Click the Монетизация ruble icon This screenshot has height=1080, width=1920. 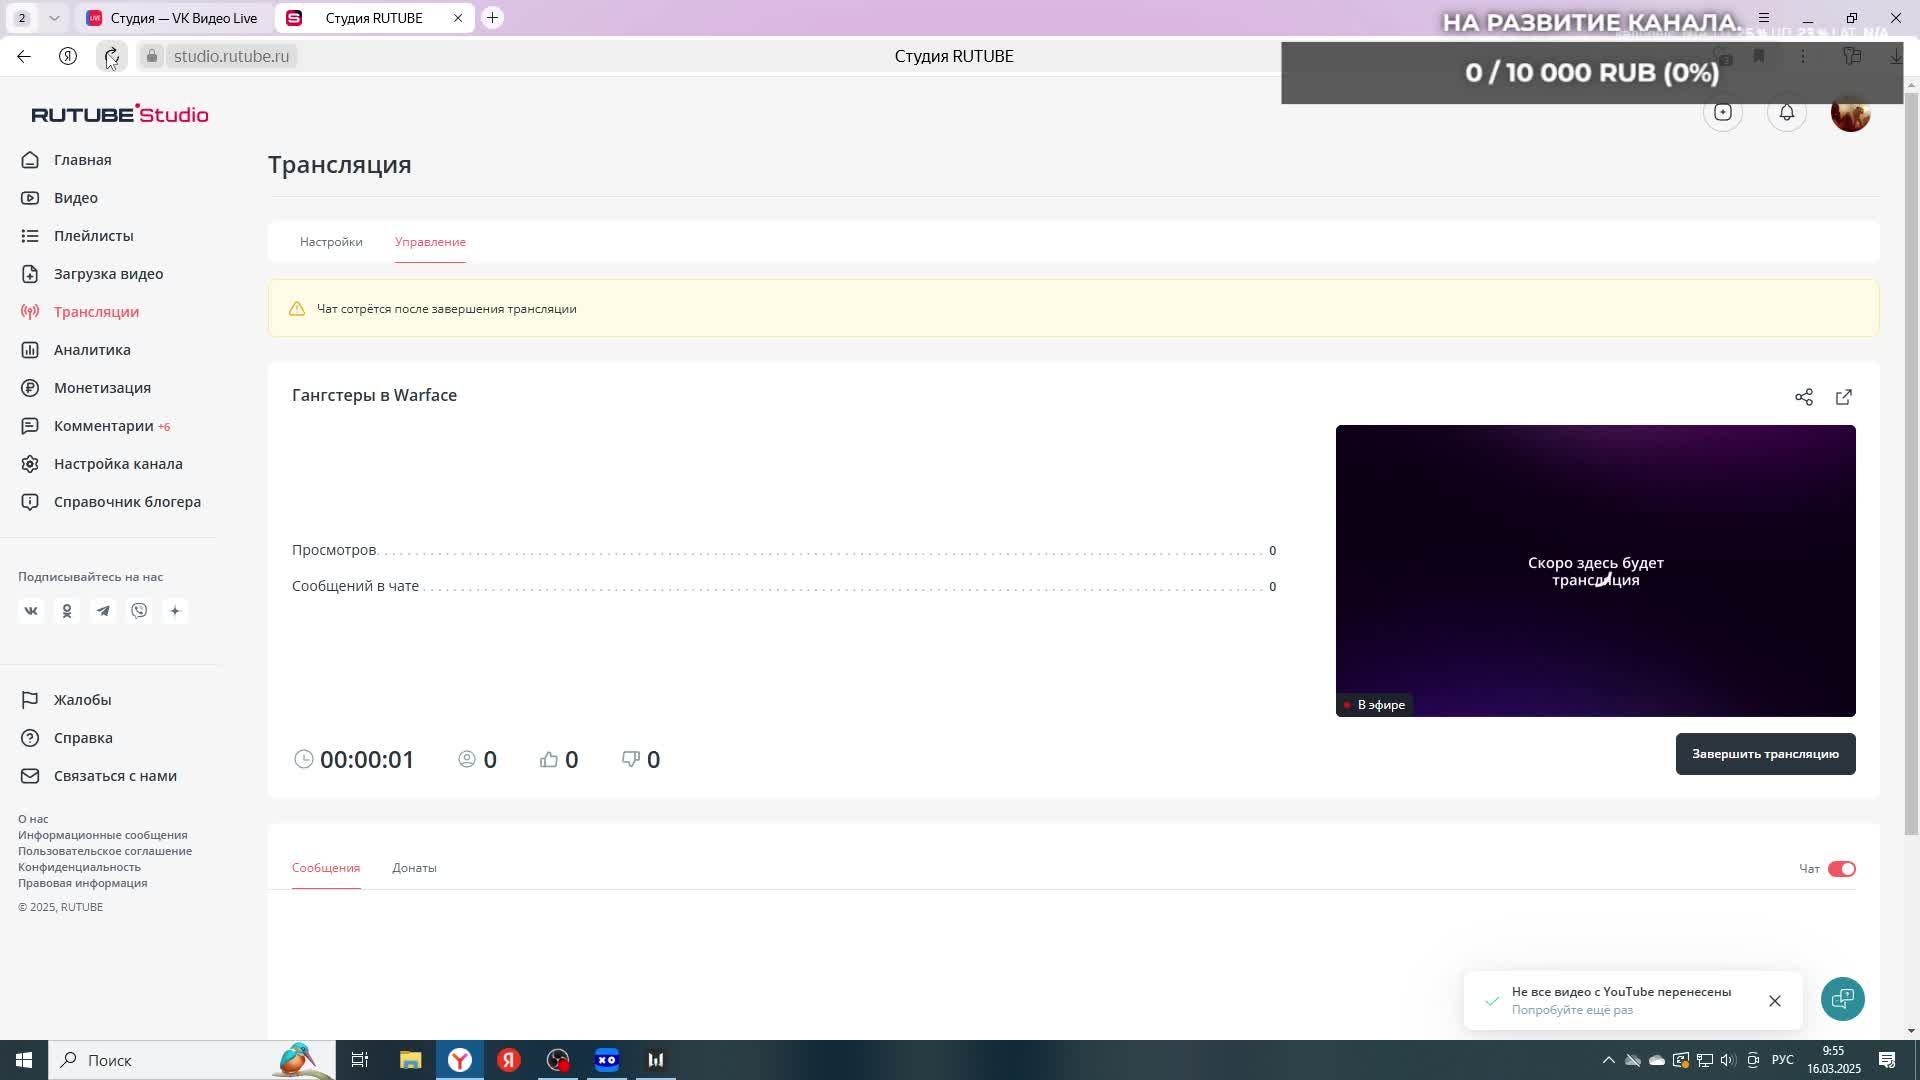pos(30,388)
